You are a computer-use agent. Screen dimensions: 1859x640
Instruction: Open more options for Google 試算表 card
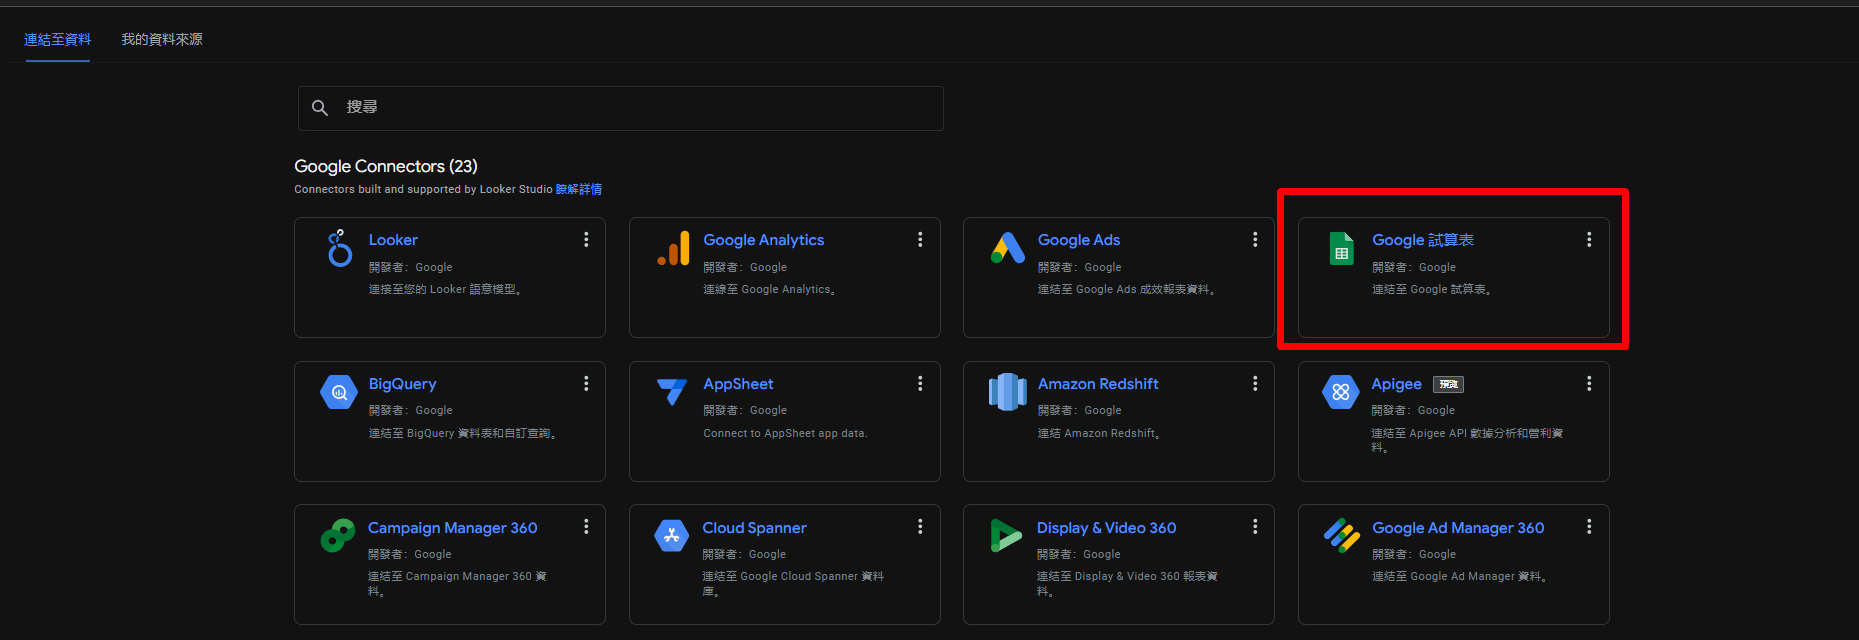tap(1589, 240)
